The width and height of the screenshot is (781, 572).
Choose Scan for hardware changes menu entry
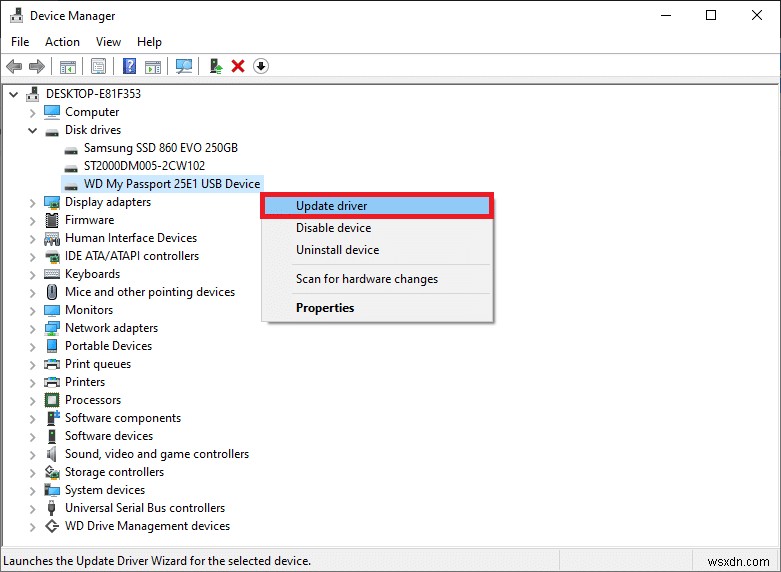click(x=377, y=279)
